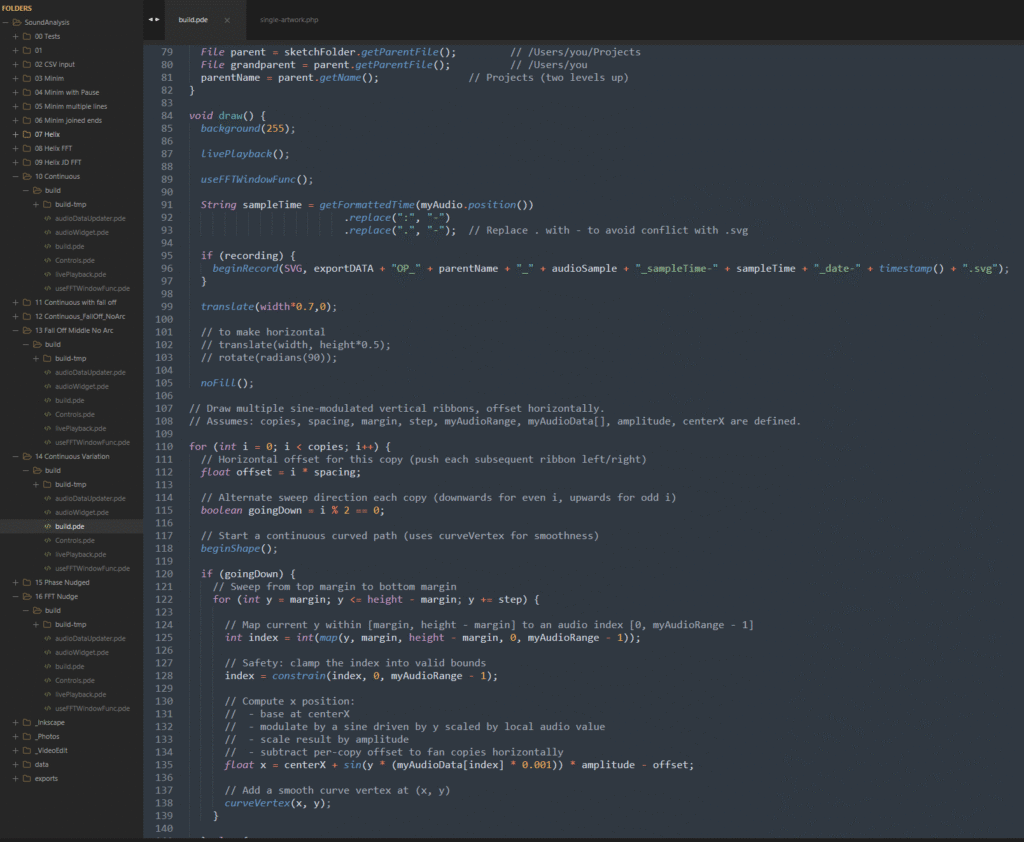The image size is (1024, 842).
Task: Click livePlayback.pde file icon under 16 FFT Nudge
Action: [x=46, y=694]
